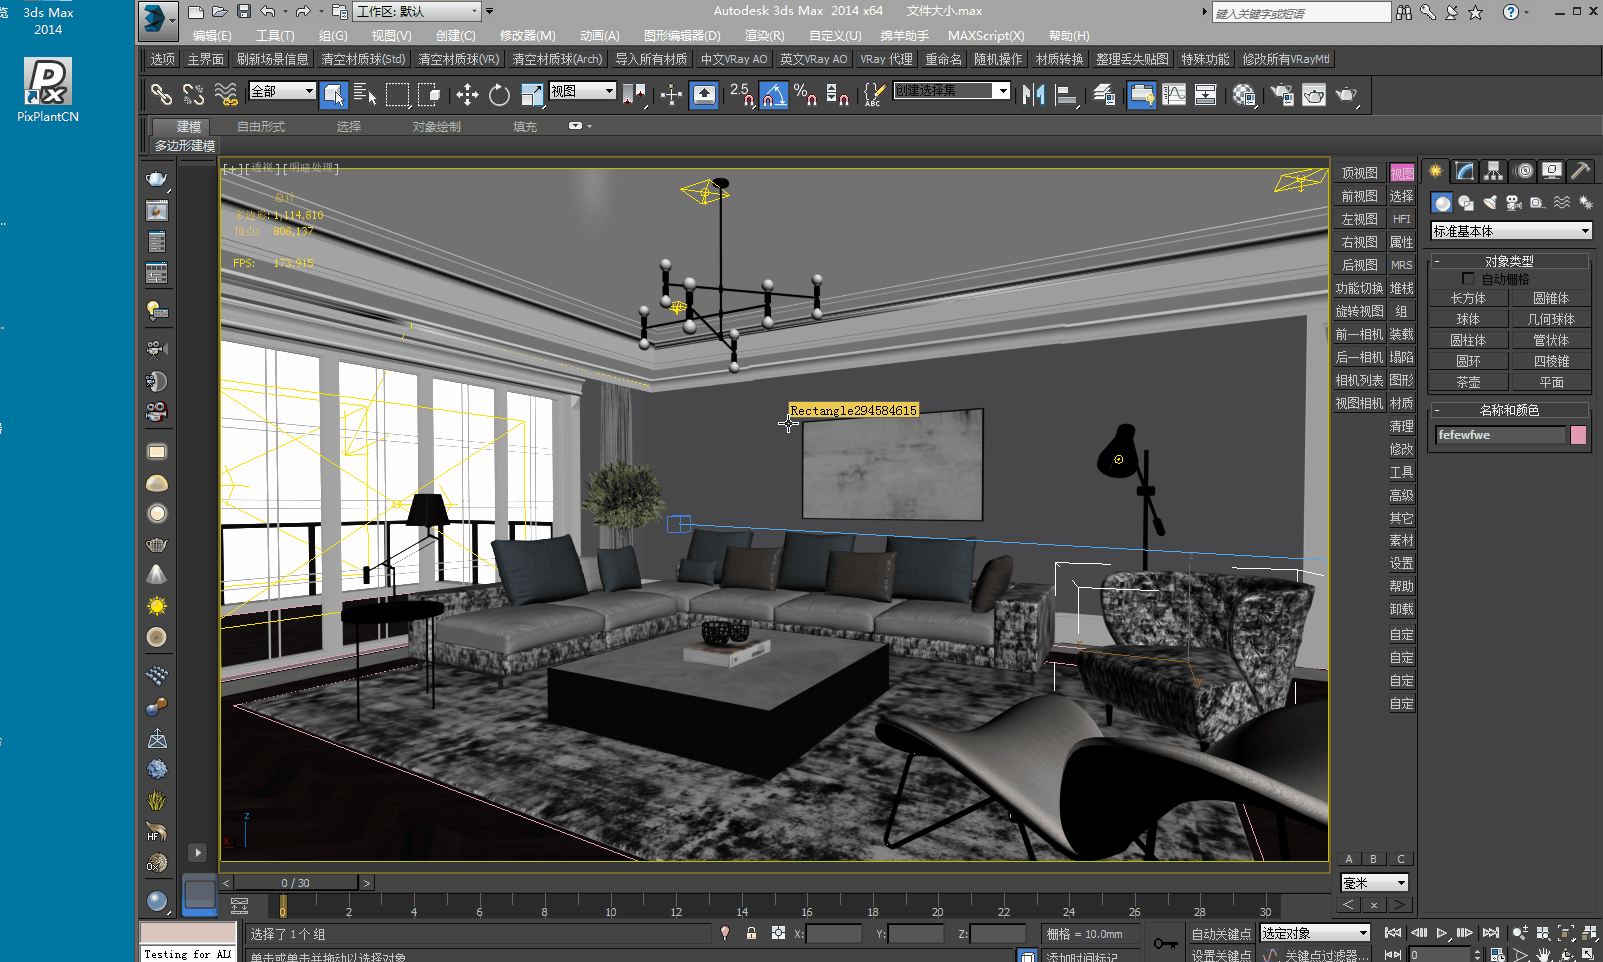Open the 编辑(E) menu

click(x=212, y=36)
